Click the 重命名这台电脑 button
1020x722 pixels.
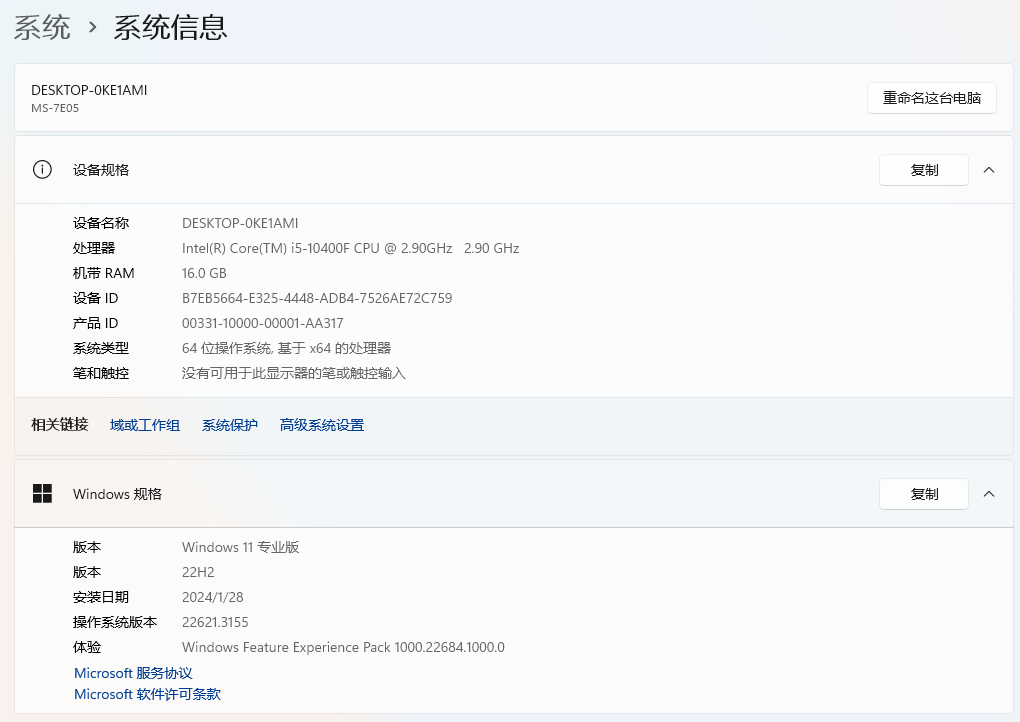(x=932, y=98)
